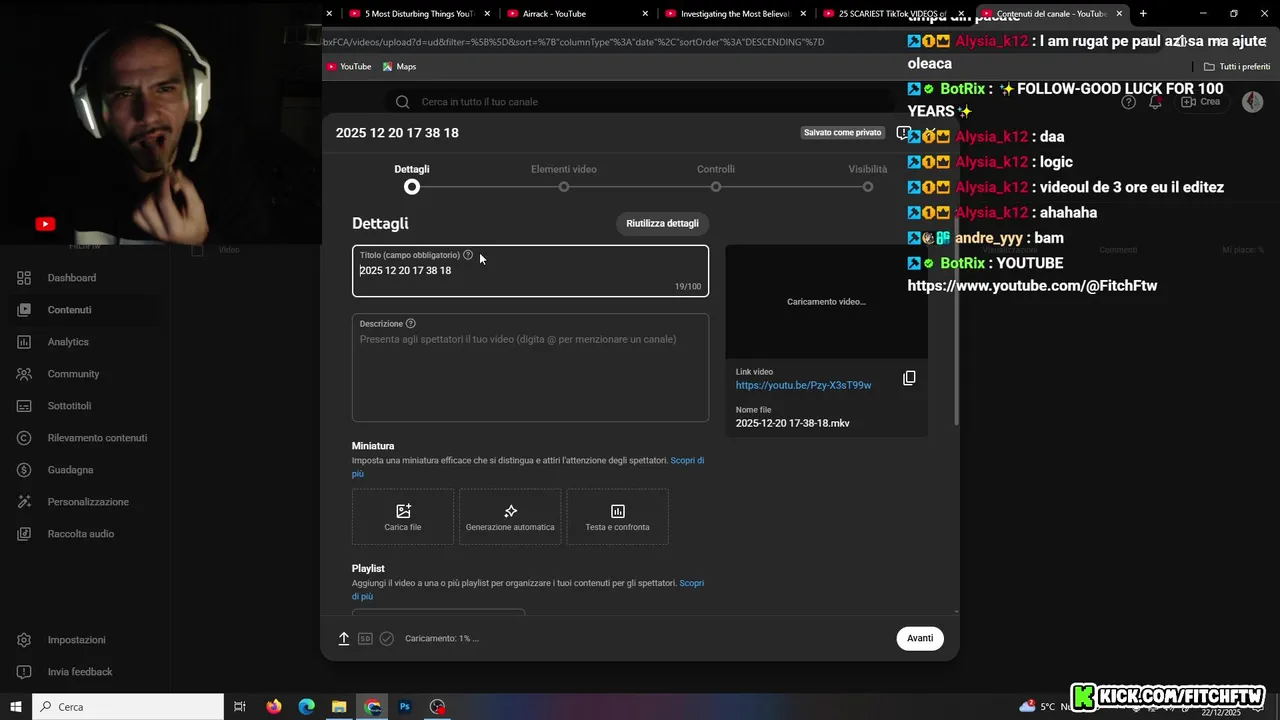Open the YouTube bookmark
Viewport: 1280px width, 720px height.
(x=348, y=67)
